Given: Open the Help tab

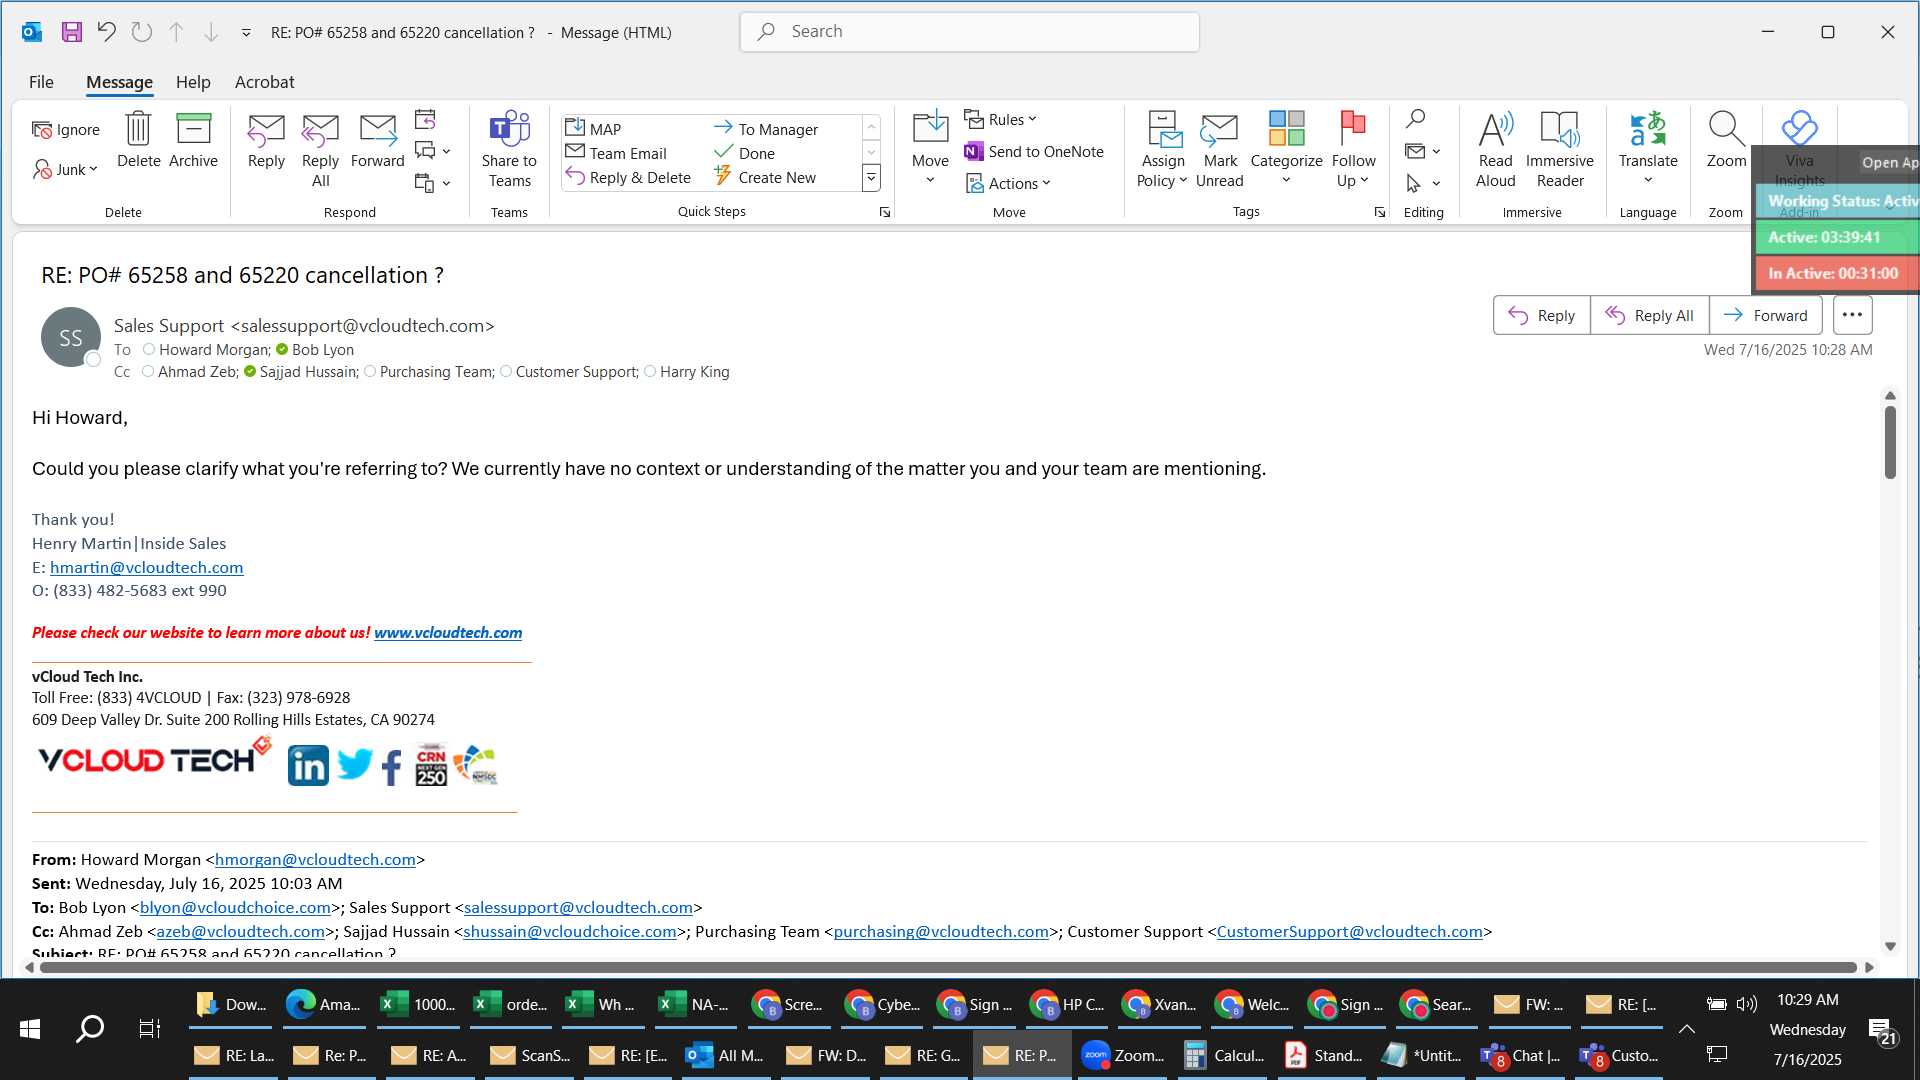Looking at the screenshot, I should (193, 82).
